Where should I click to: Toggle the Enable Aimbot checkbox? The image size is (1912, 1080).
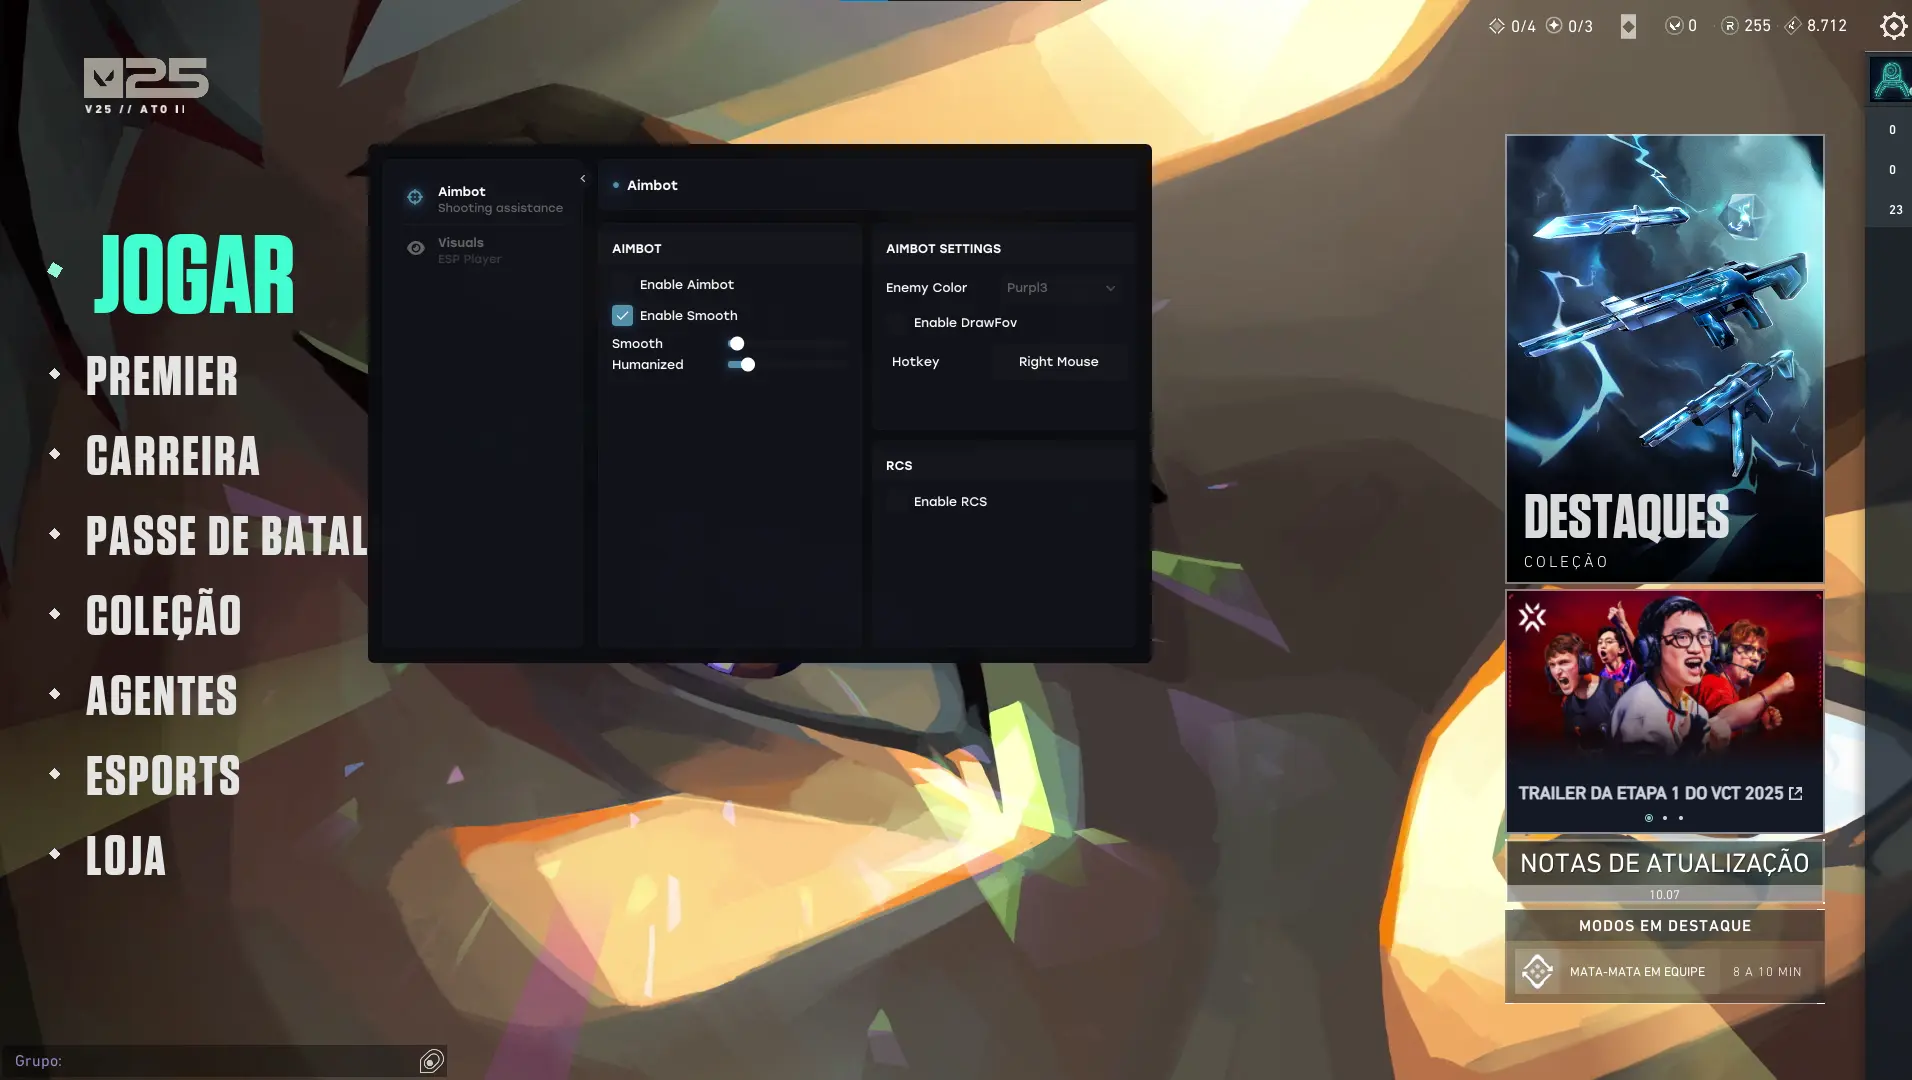[622, 285]
